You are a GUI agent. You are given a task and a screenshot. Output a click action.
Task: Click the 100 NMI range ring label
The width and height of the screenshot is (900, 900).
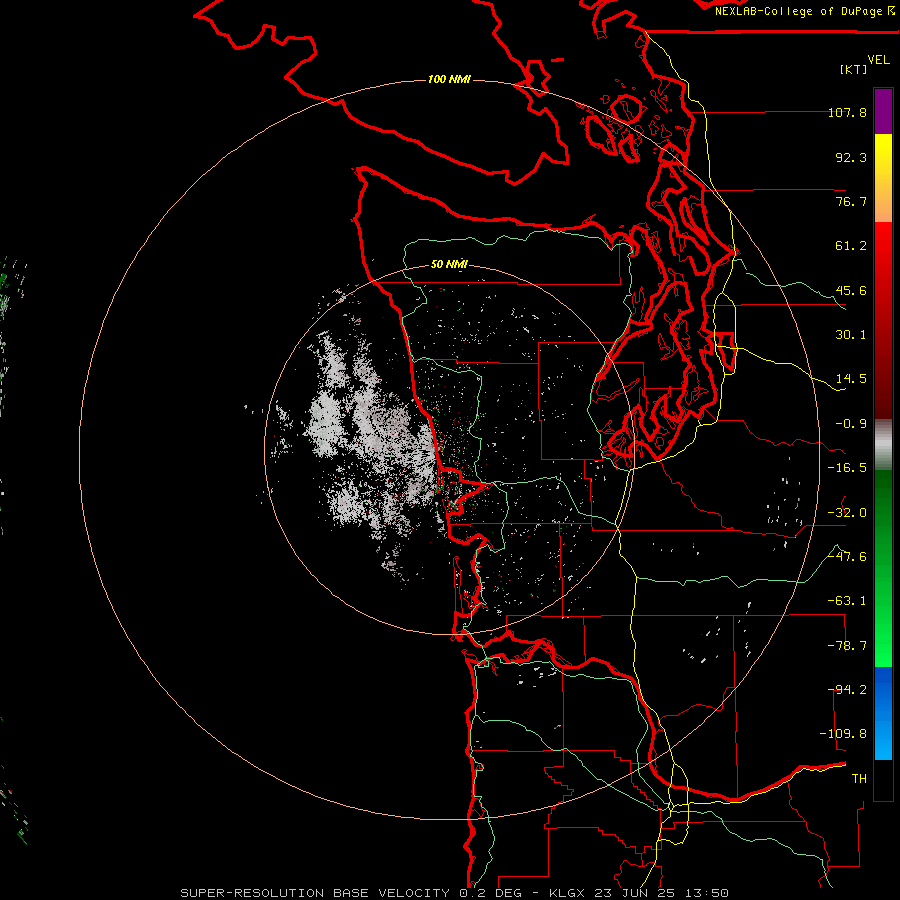click(449, 79)
